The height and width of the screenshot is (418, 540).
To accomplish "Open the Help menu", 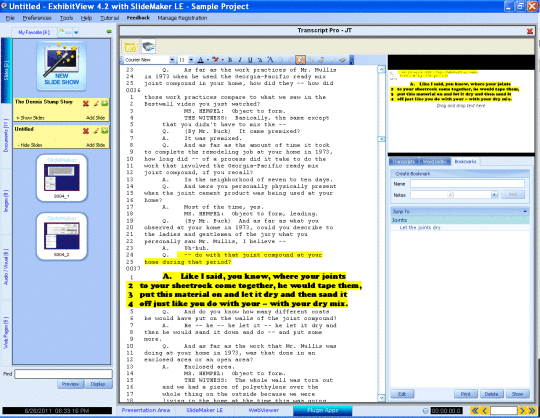I will 86,18.
